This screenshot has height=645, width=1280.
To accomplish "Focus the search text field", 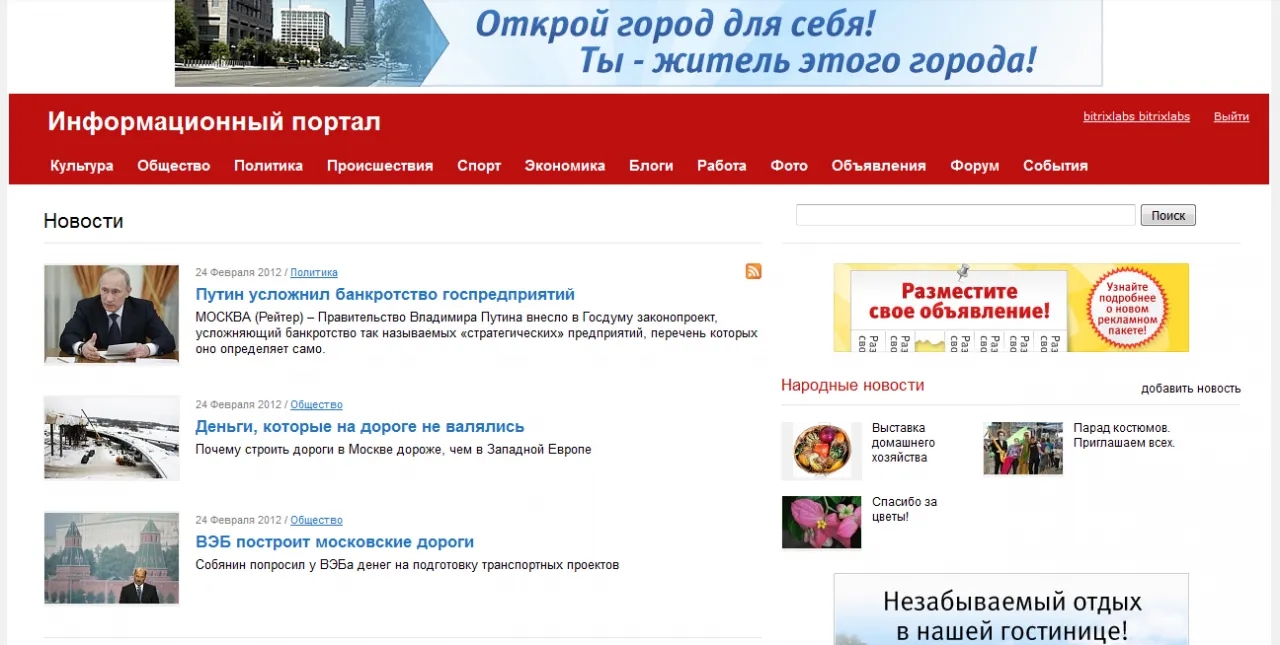I will pyautogui.click(x=965, y=215).
